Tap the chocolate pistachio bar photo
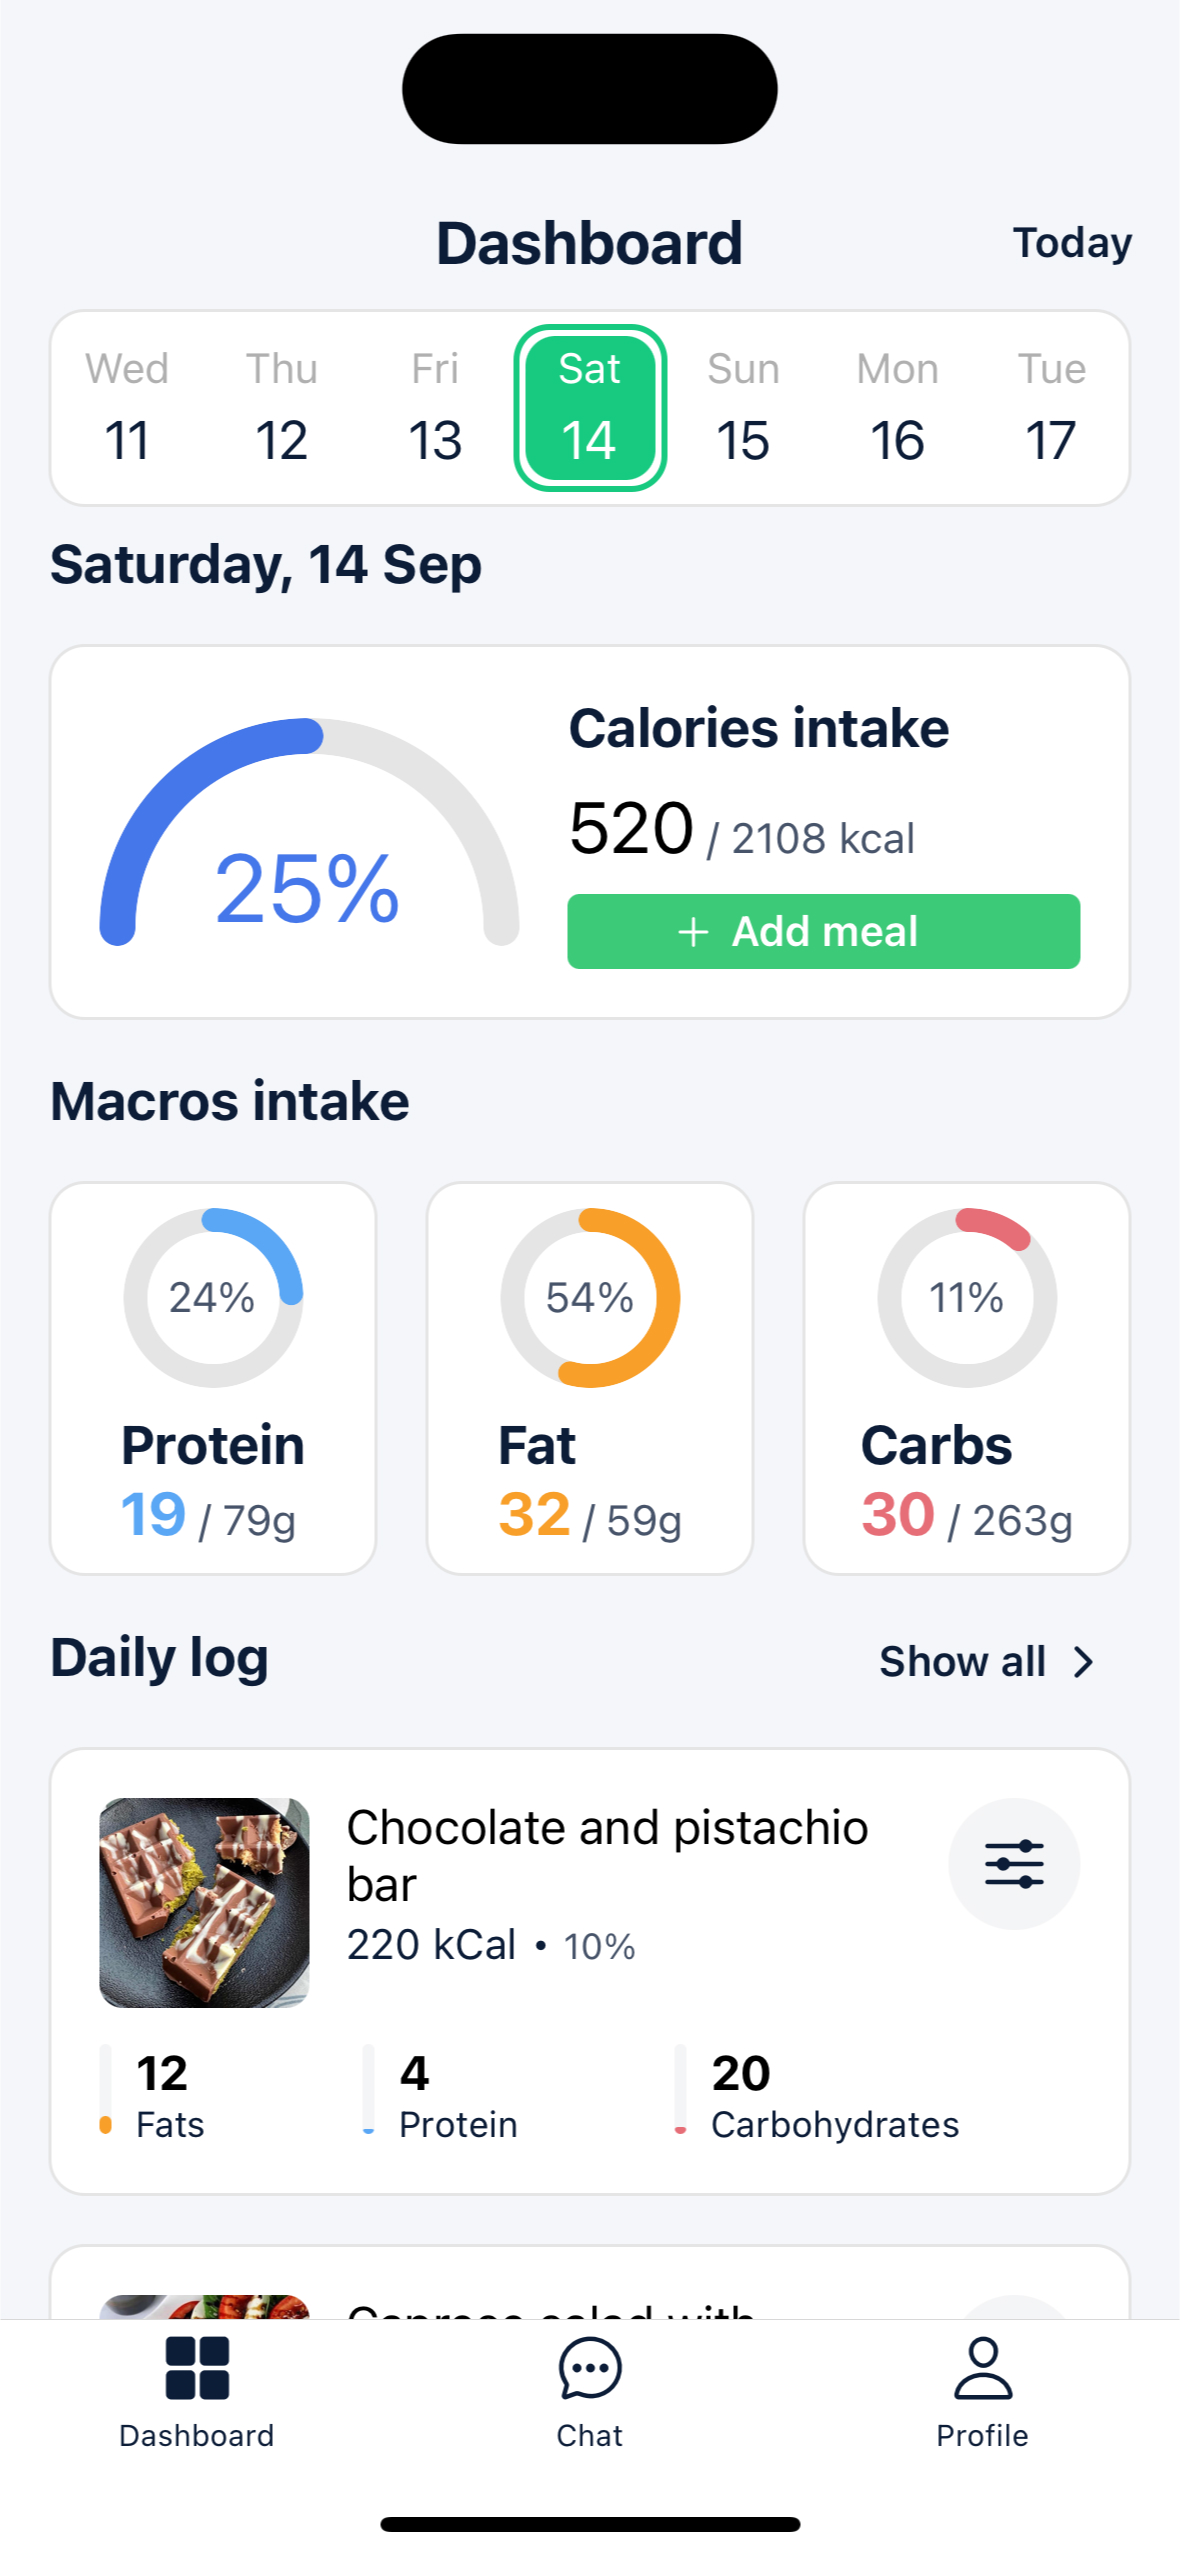The image size is (1180, 2556). 204,1902
